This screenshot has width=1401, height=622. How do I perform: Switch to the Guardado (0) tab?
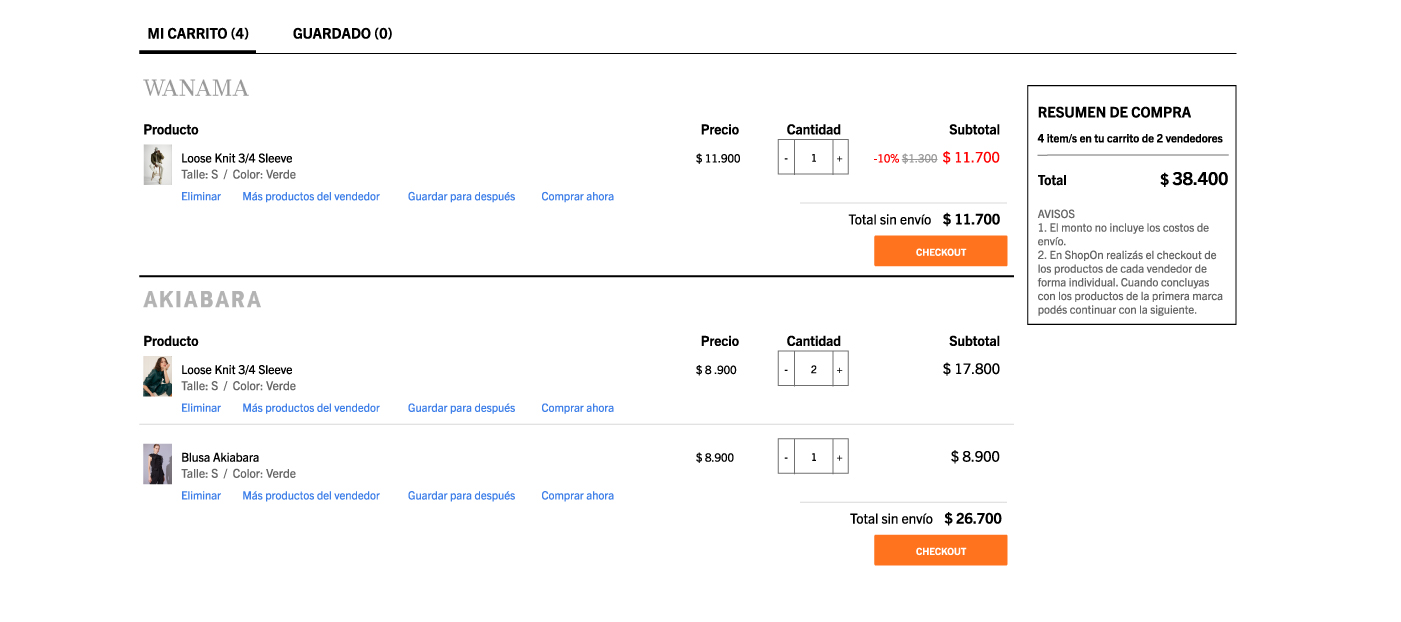tap(342, 34)
